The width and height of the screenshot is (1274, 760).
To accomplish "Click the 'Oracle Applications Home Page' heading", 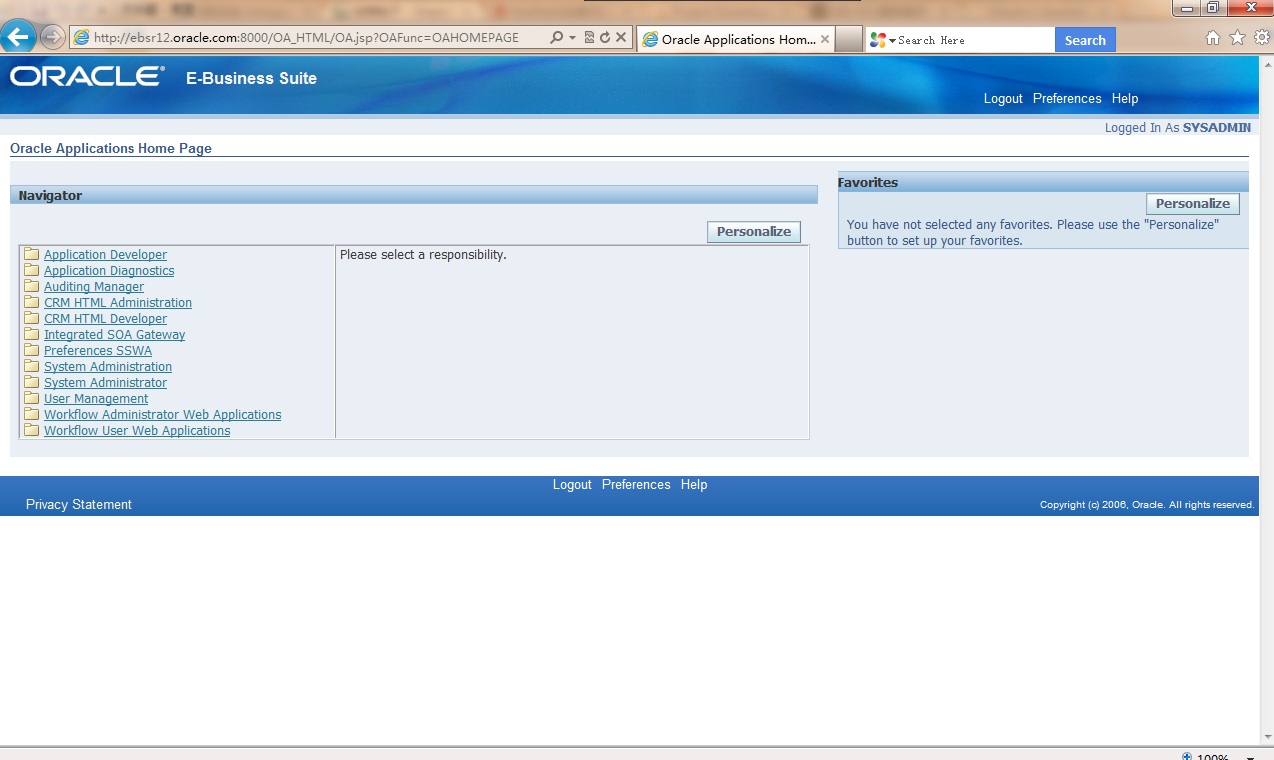I will (x=111, y=148).
